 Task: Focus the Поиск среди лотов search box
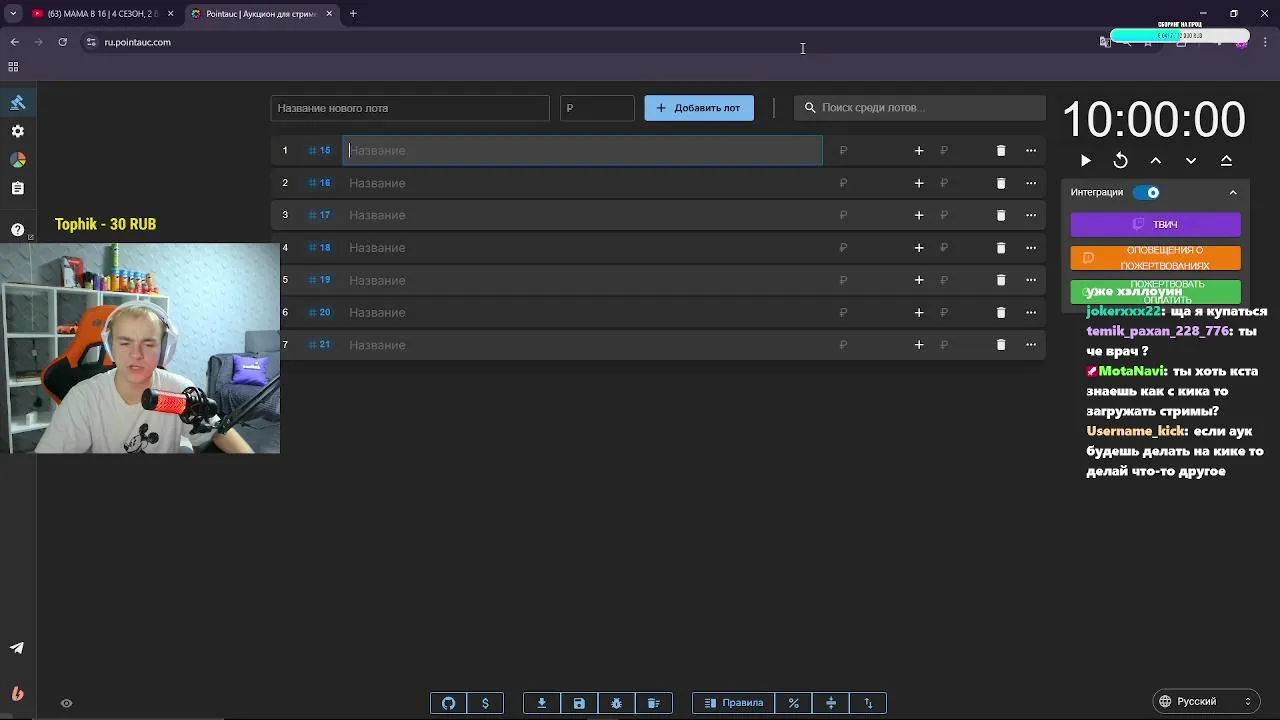coord(920,108)
